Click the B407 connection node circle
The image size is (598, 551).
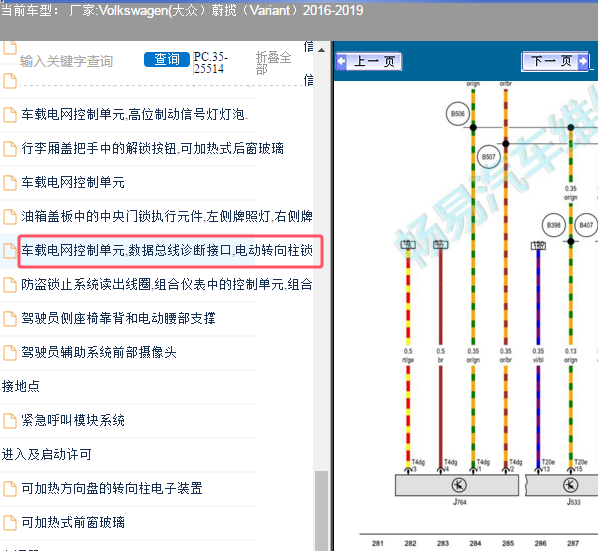tap(586, 225)
